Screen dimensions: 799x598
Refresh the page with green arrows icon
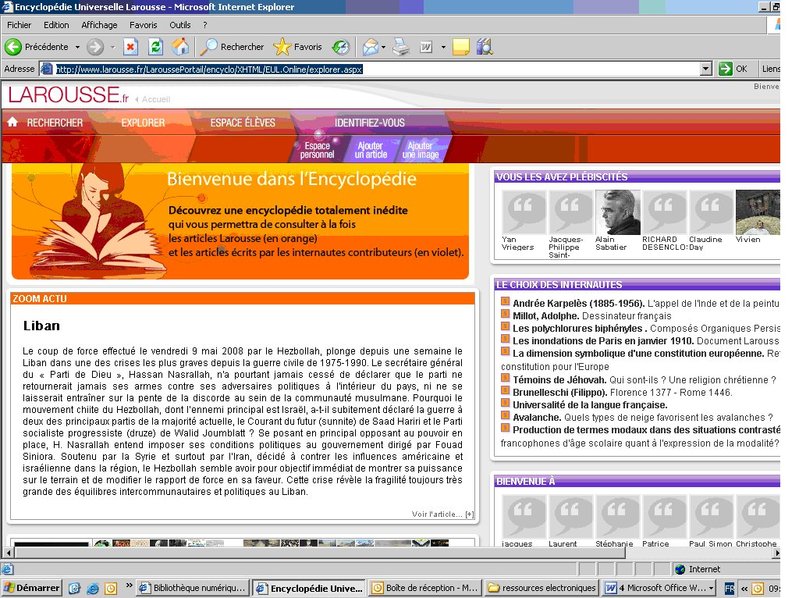[x=155, y=47]
